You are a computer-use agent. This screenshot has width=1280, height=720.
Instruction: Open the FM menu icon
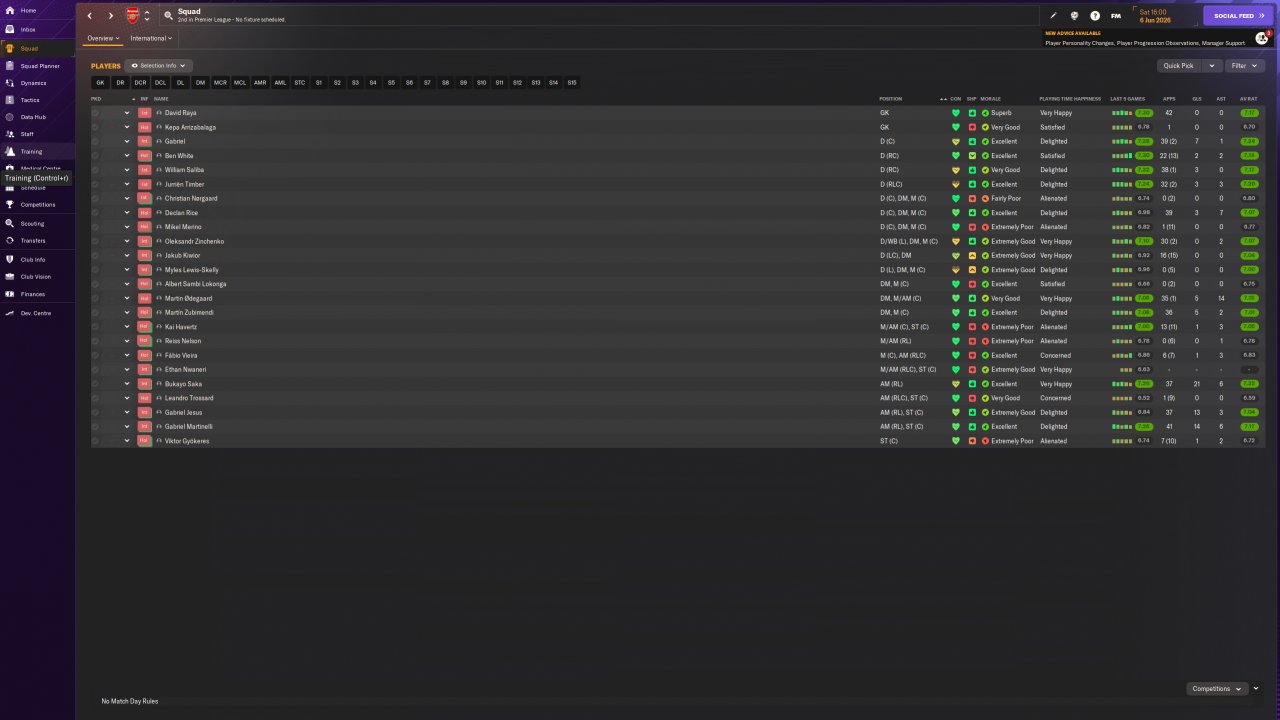(x=1116, y=16)
